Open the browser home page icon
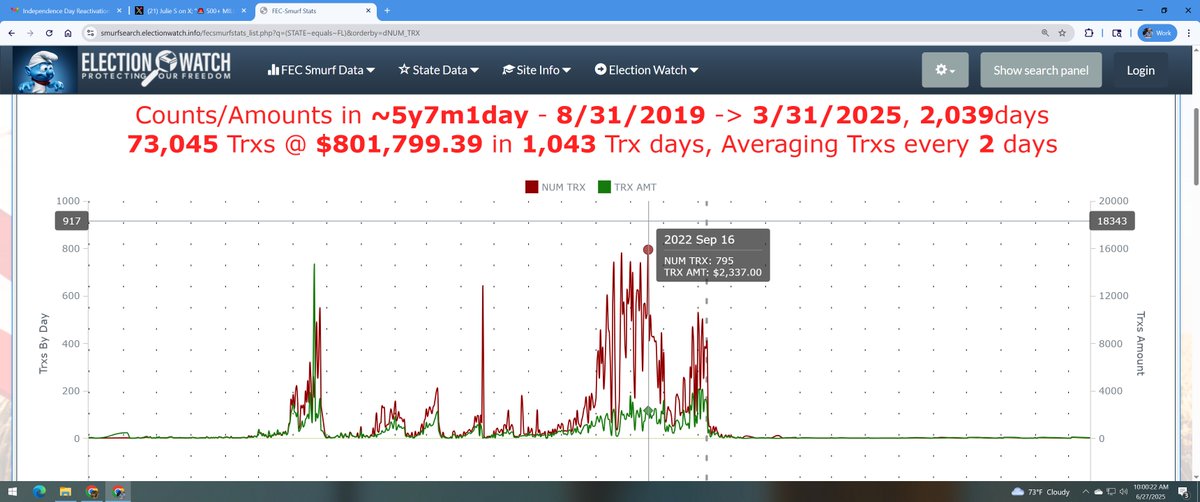 tap(67, 32)
